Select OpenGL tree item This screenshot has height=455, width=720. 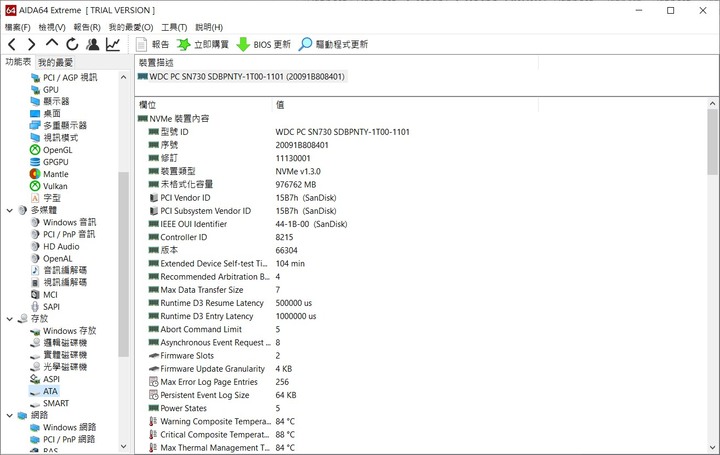[51, 150]
